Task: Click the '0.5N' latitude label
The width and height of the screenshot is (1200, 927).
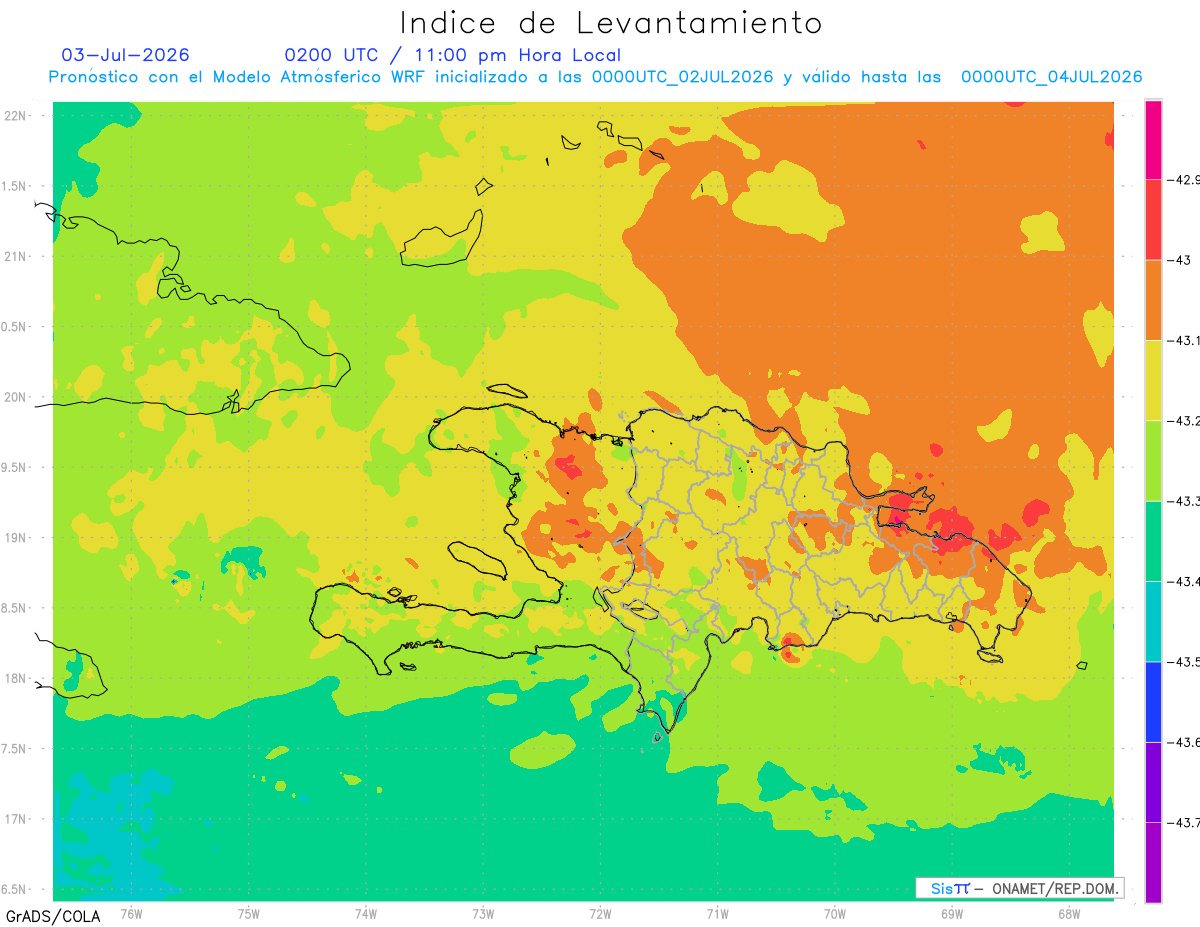Action: click(15, 327)
